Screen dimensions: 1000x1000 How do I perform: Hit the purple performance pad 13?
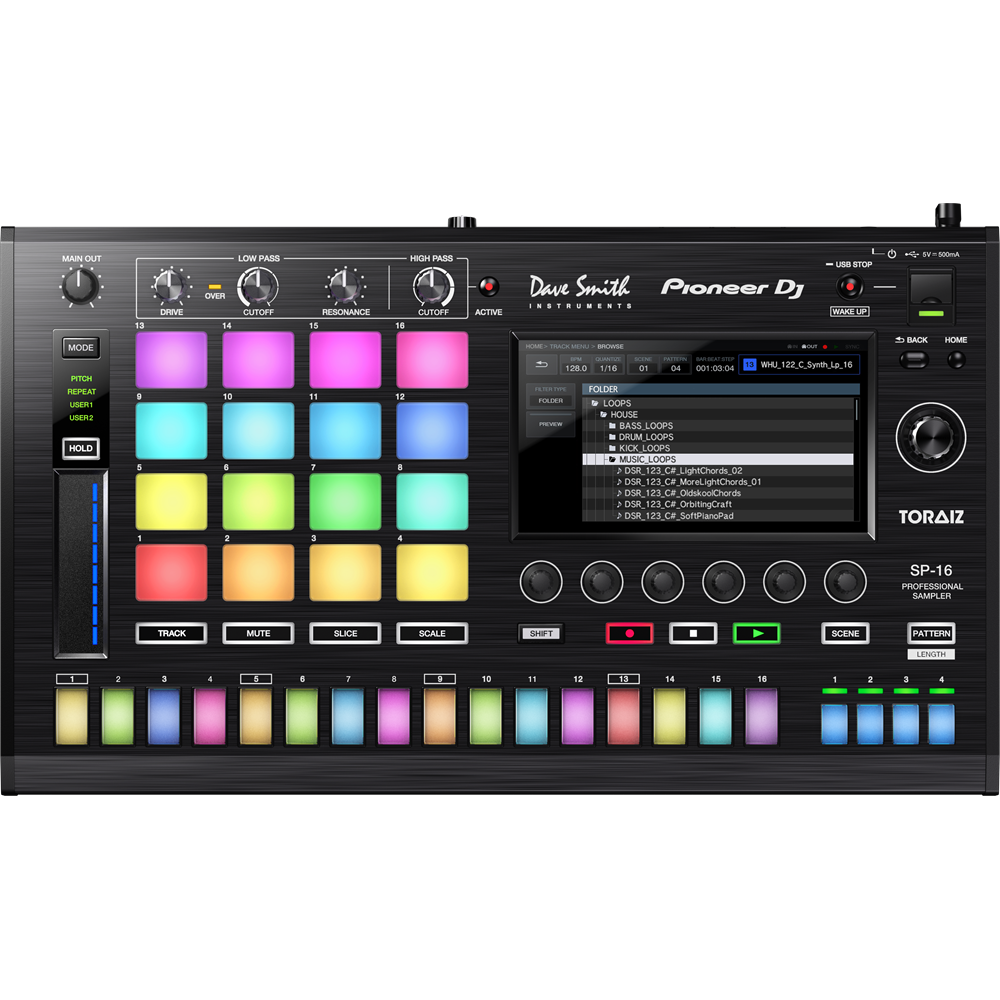click(172, 360)
